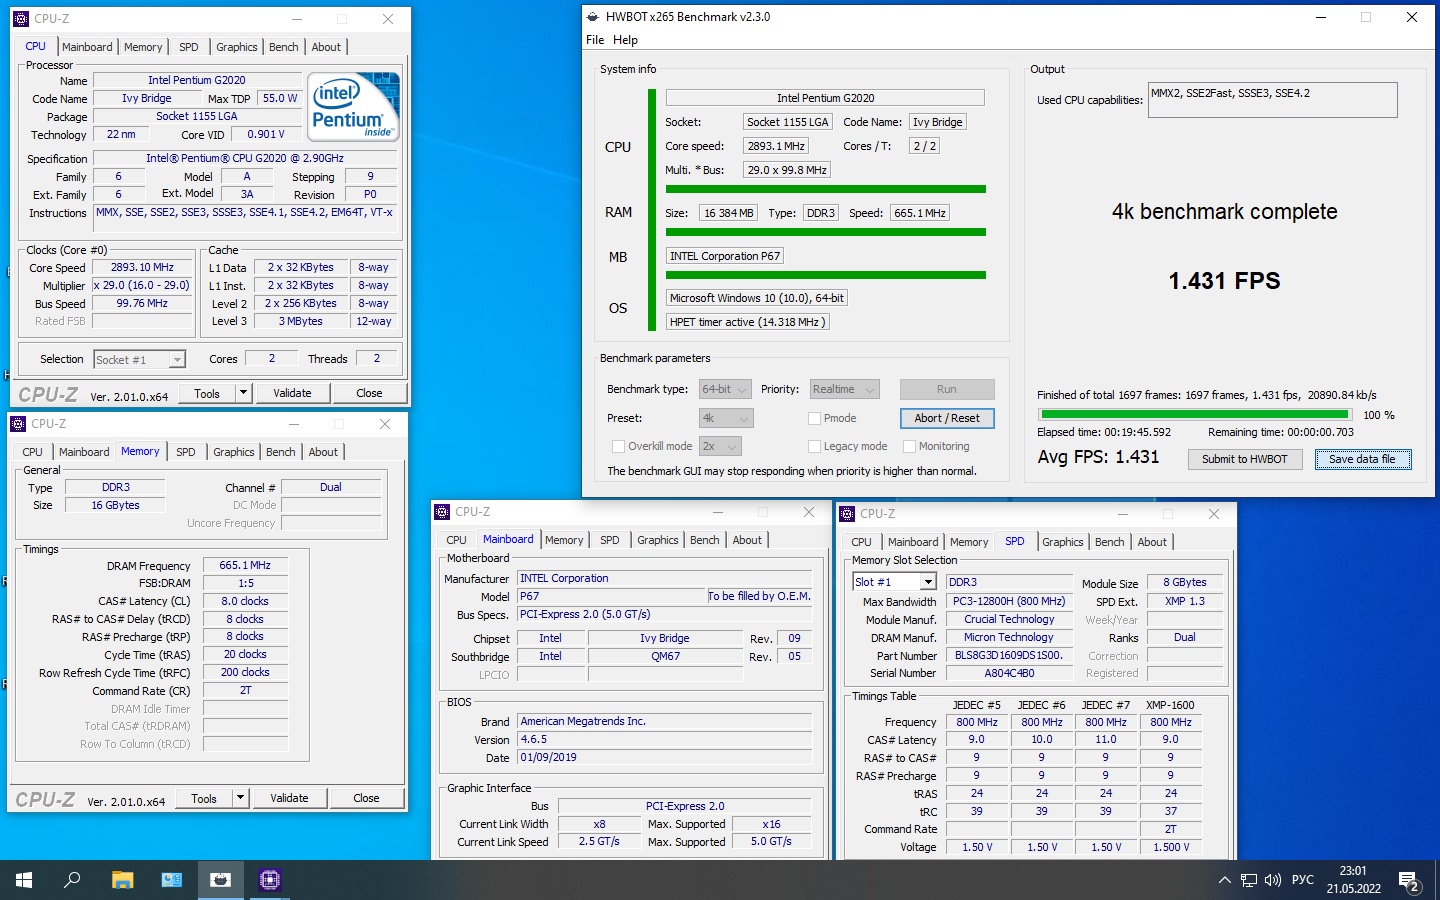Click the 100% benchmark progress bar

tap(1195, 414)
